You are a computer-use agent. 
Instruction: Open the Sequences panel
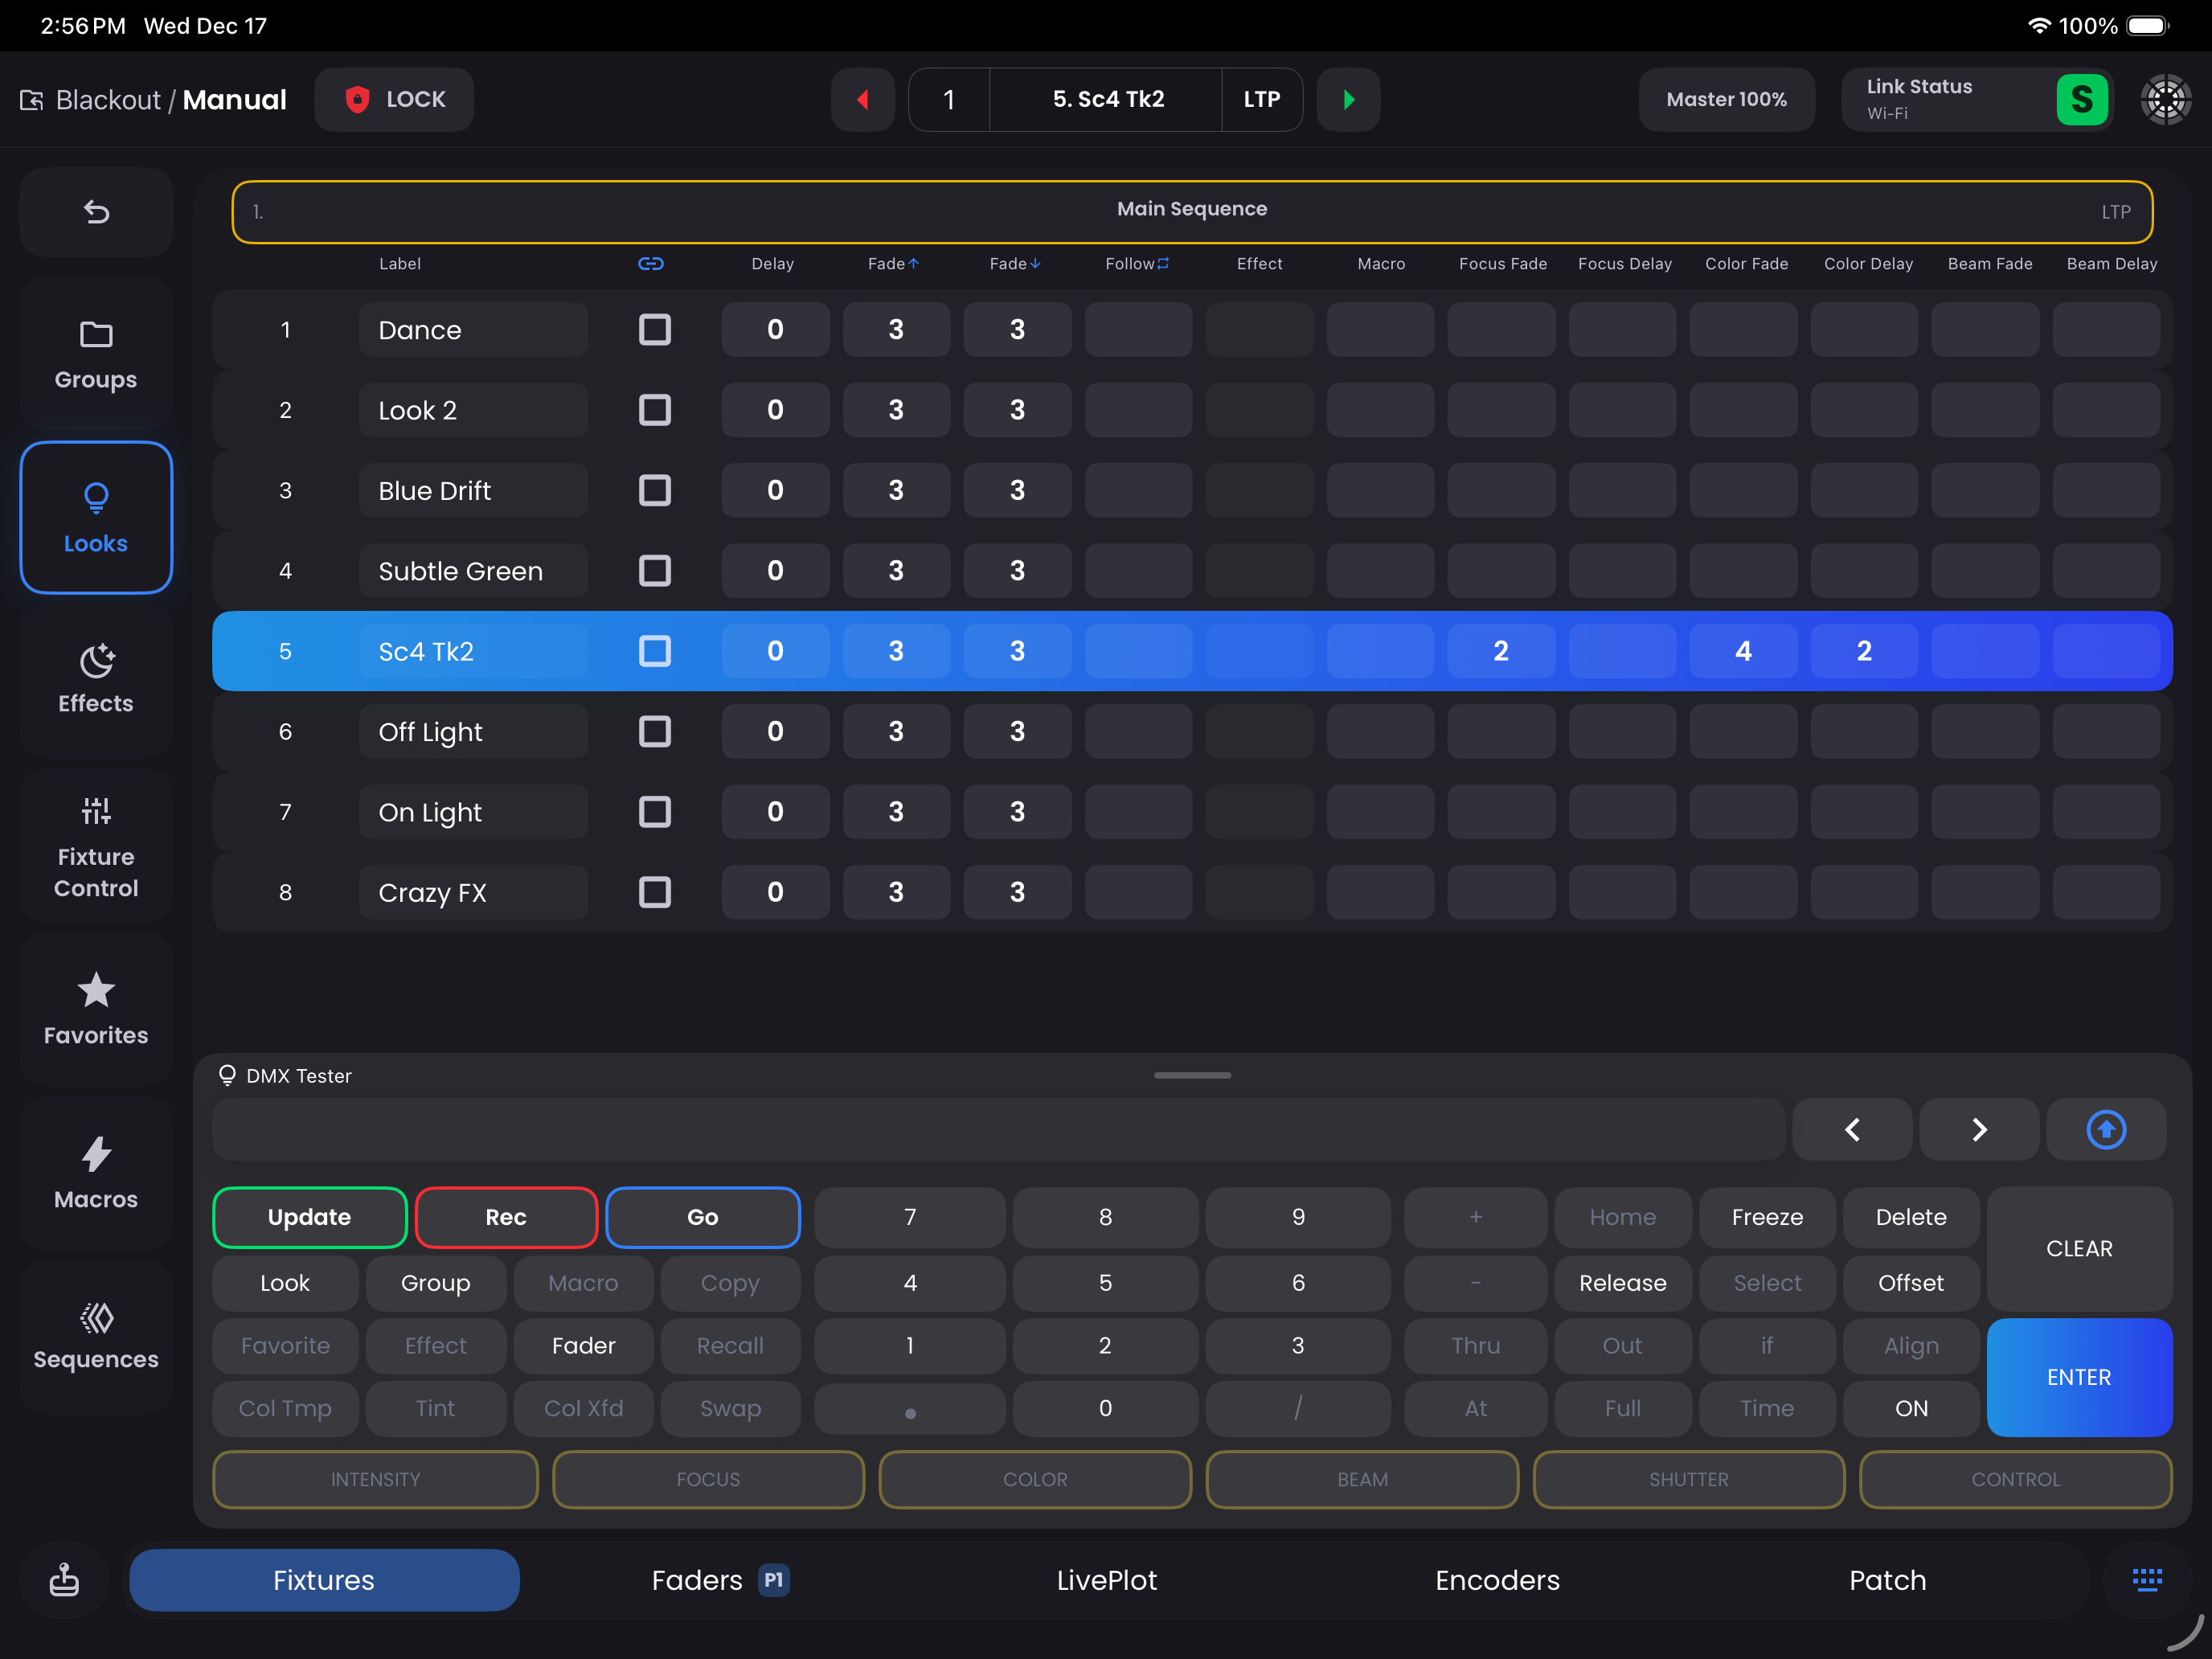click(96, 1336)
